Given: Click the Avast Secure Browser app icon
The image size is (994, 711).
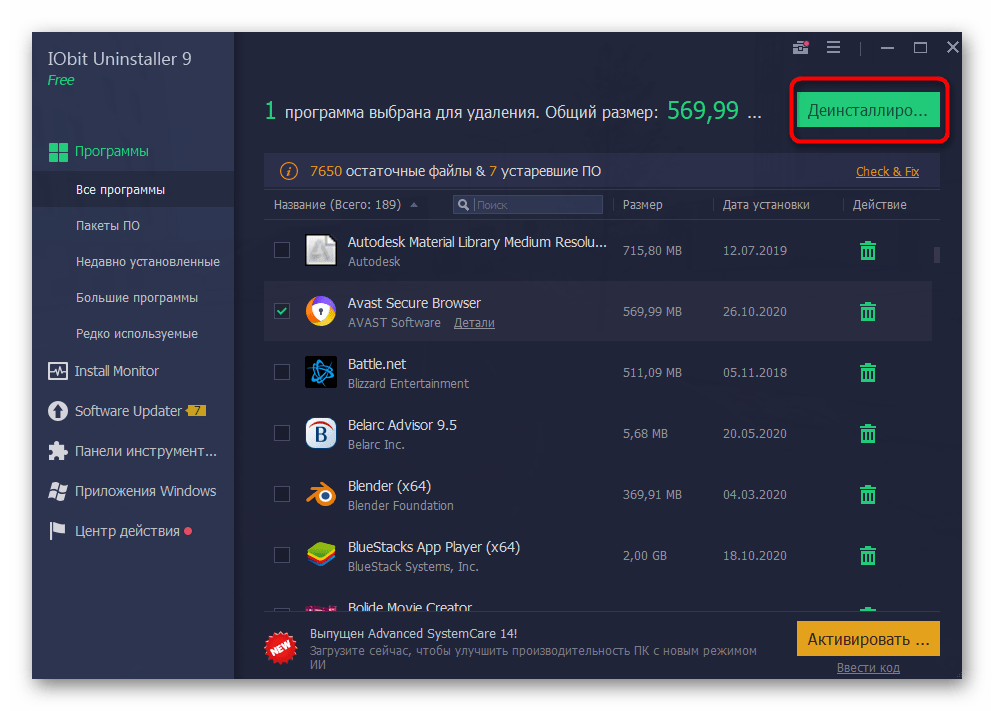Looking at the screenshot, I should pyautogui.click(x=321, y=311).
